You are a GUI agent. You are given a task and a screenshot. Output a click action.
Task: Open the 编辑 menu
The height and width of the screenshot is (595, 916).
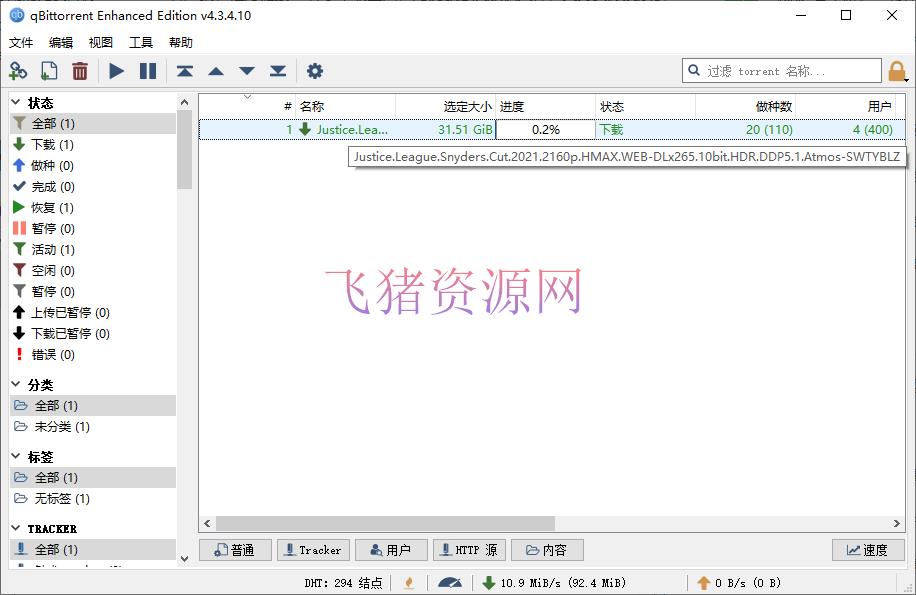61,43
